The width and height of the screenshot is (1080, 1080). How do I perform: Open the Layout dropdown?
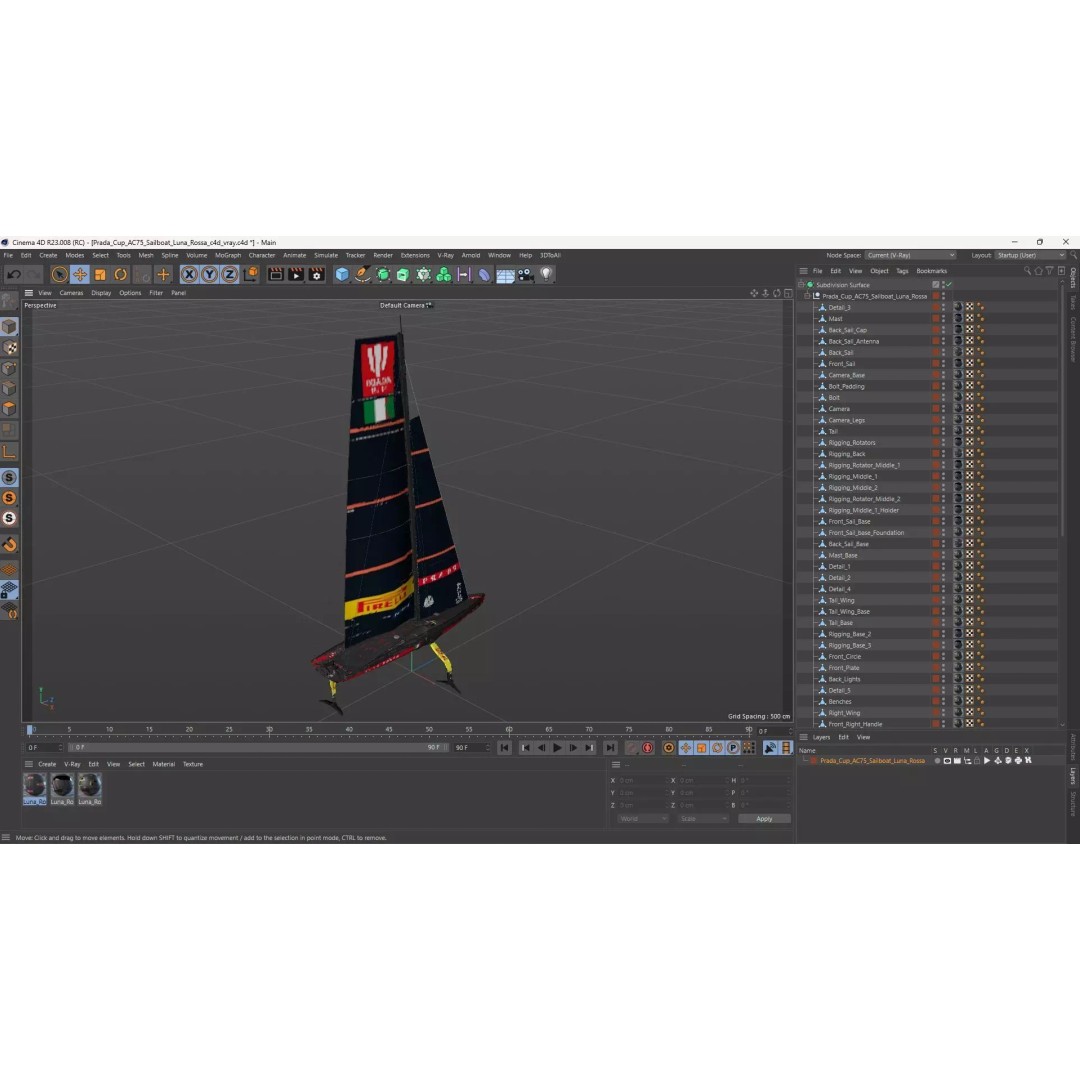(1030, 255)
